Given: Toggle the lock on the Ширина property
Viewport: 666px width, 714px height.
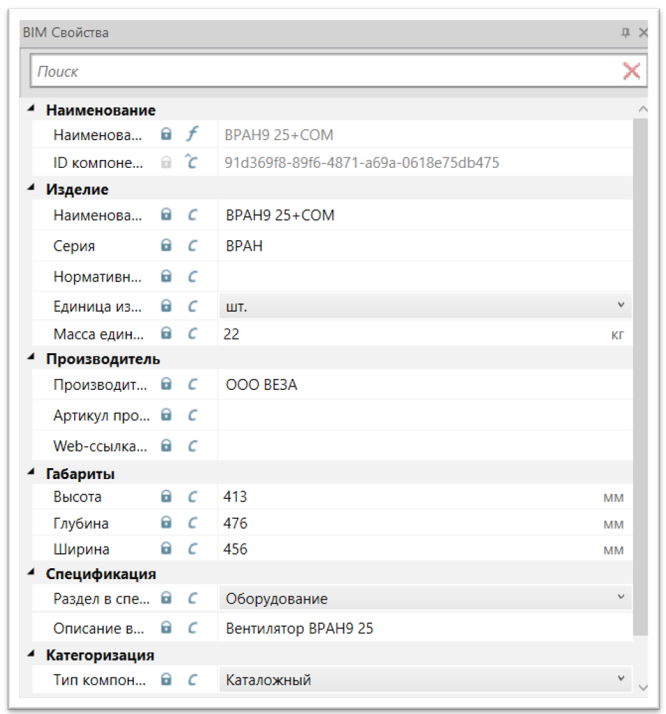Looking at the screenshot, I should [167, 549].
